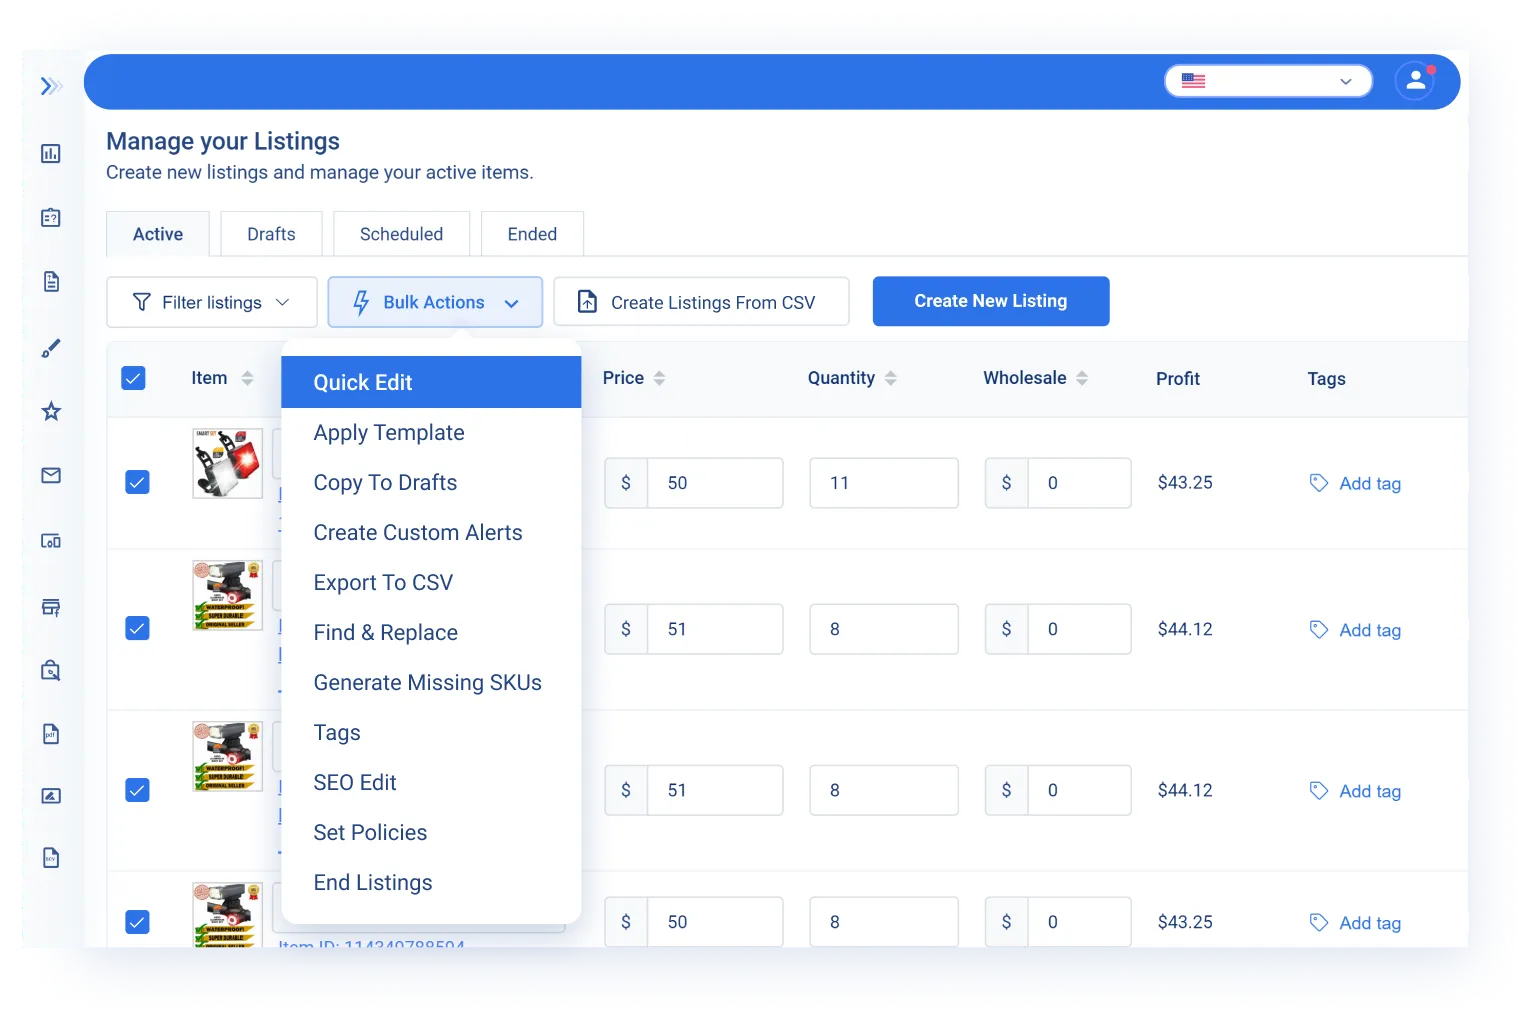This screenshot has height=1016, width=1524.
Task: Switch to the Active tab
Action: click(158, 234)
